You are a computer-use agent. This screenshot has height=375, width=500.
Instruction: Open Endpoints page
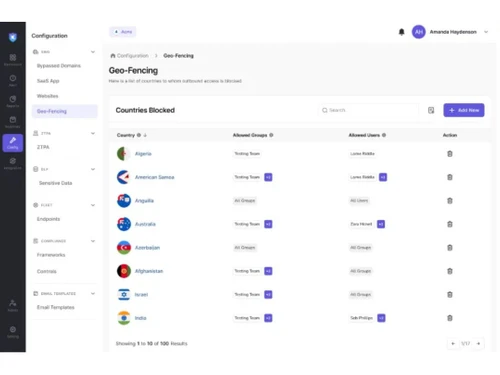(x=48, y=219)
